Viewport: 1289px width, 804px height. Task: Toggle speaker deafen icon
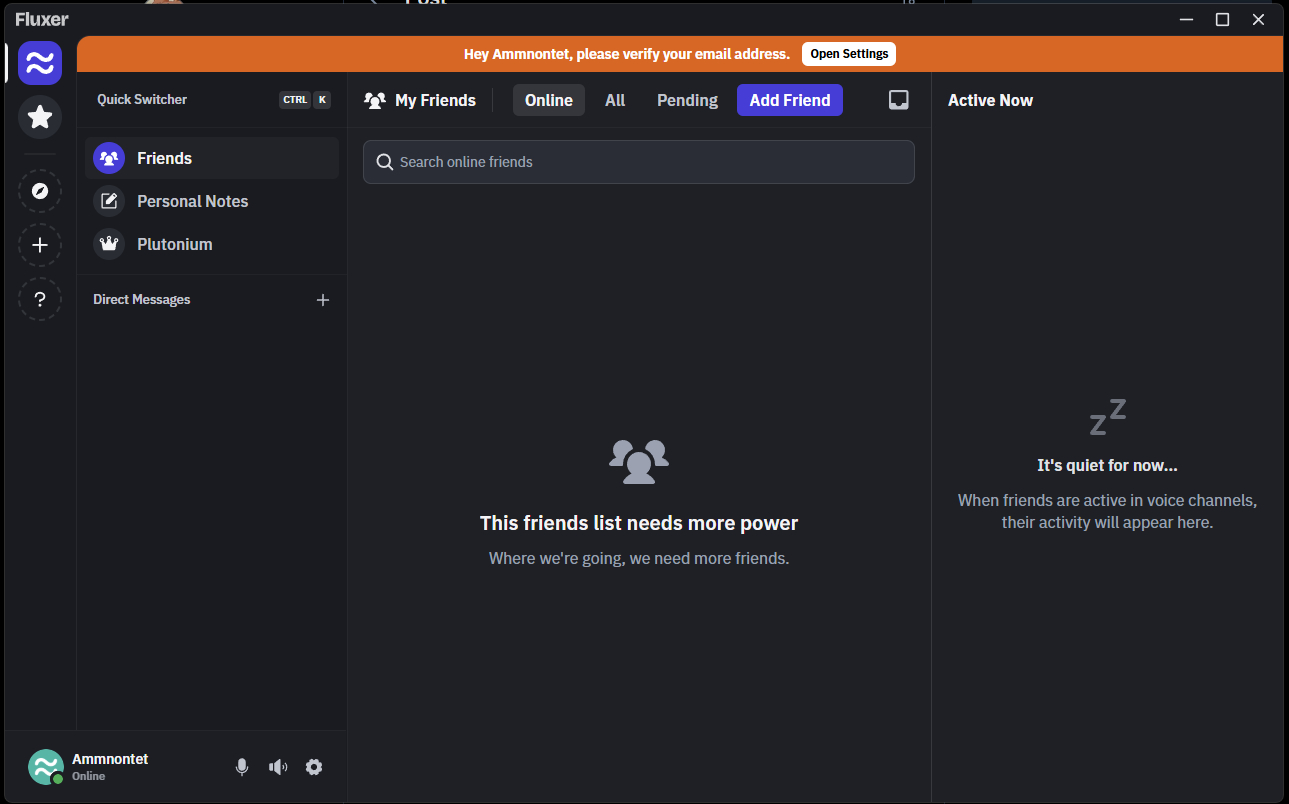[x=278, y=767]
